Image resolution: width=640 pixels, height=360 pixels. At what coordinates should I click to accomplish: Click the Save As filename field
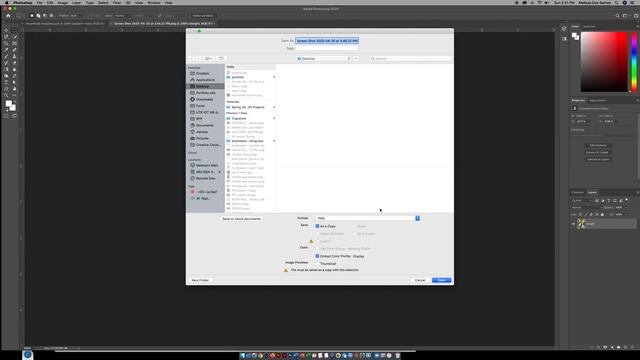point(327,41)
